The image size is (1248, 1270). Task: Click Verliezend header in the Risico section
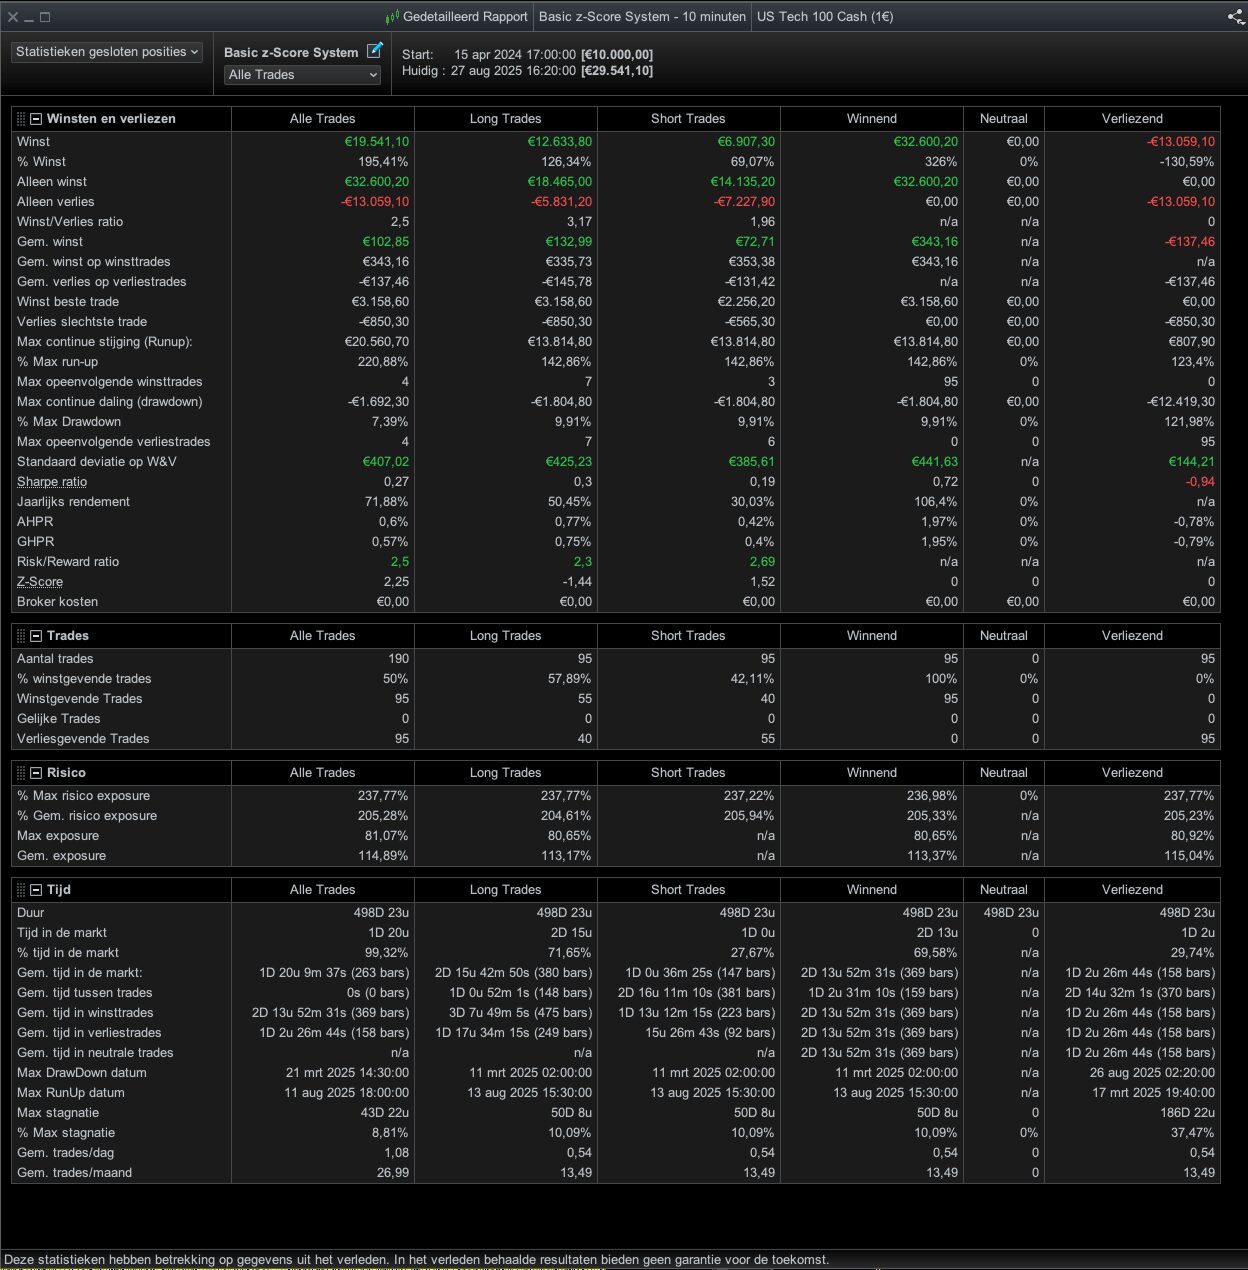(1132, 772)
